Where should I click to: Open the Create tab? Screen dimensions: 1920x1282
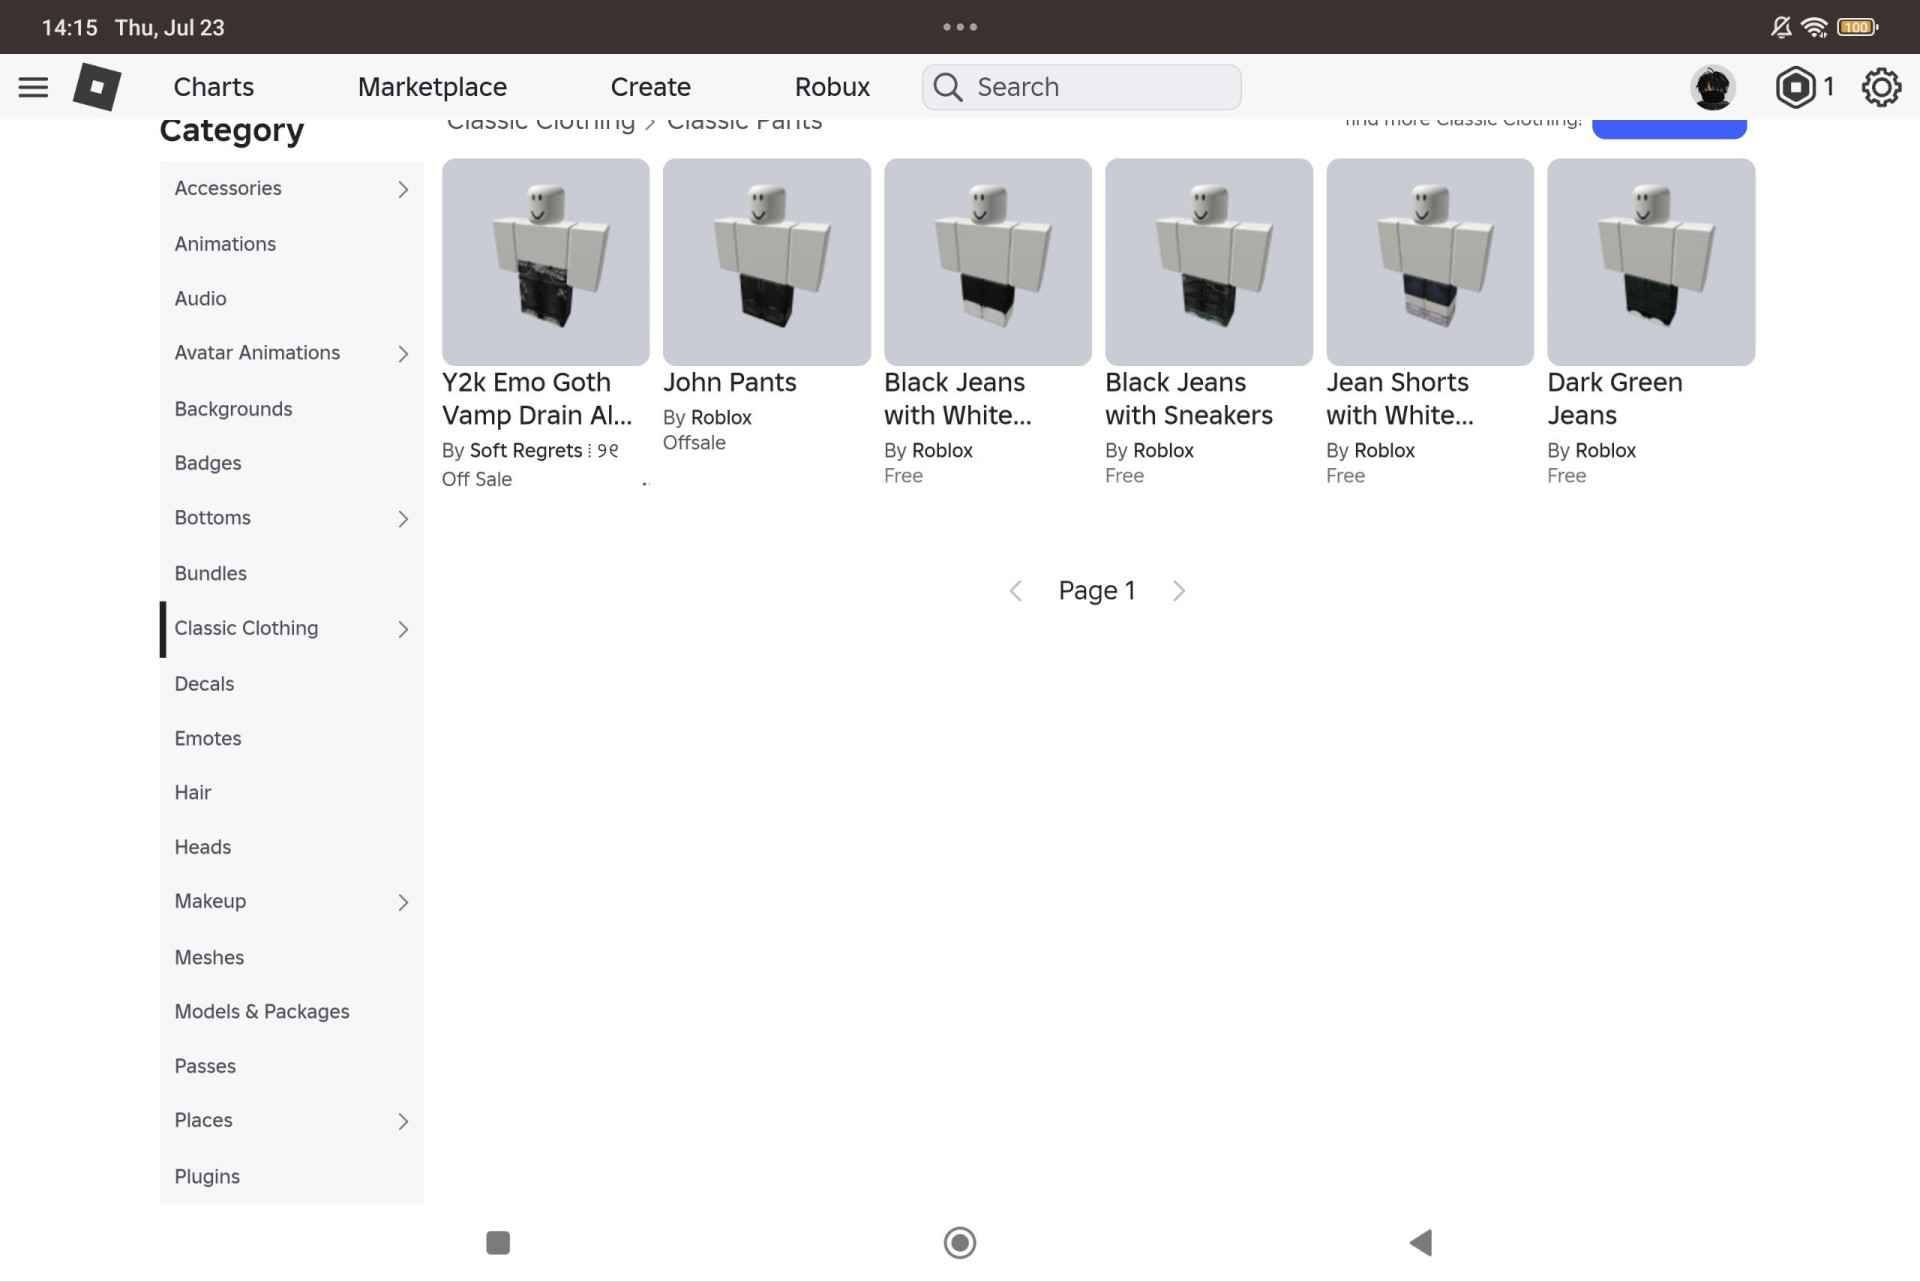coord(650,87)
